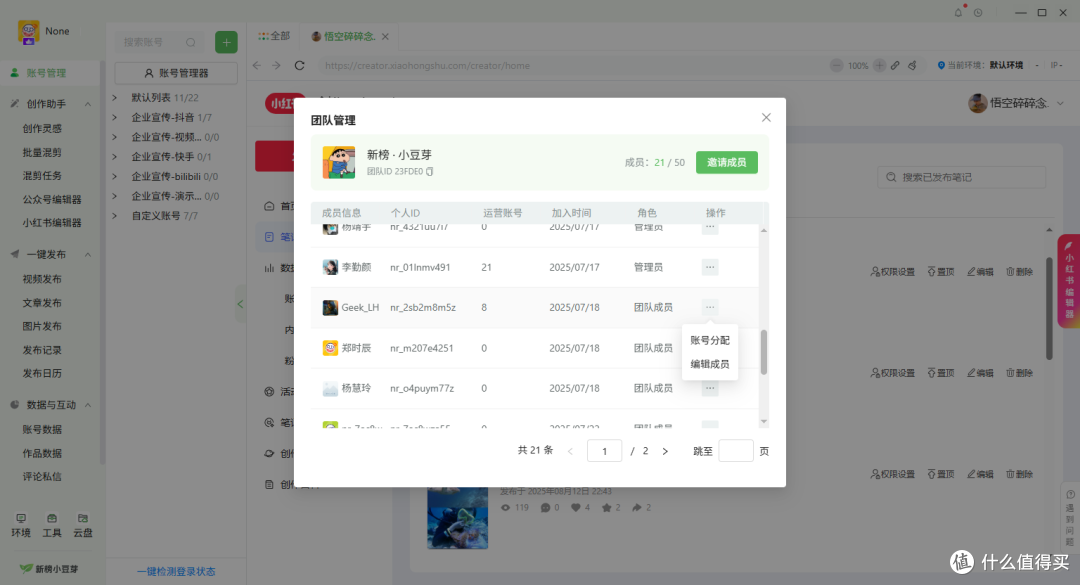Click the 跳至 page jump input
This screenshot has height=585, width=1080.
click(736, 451)
